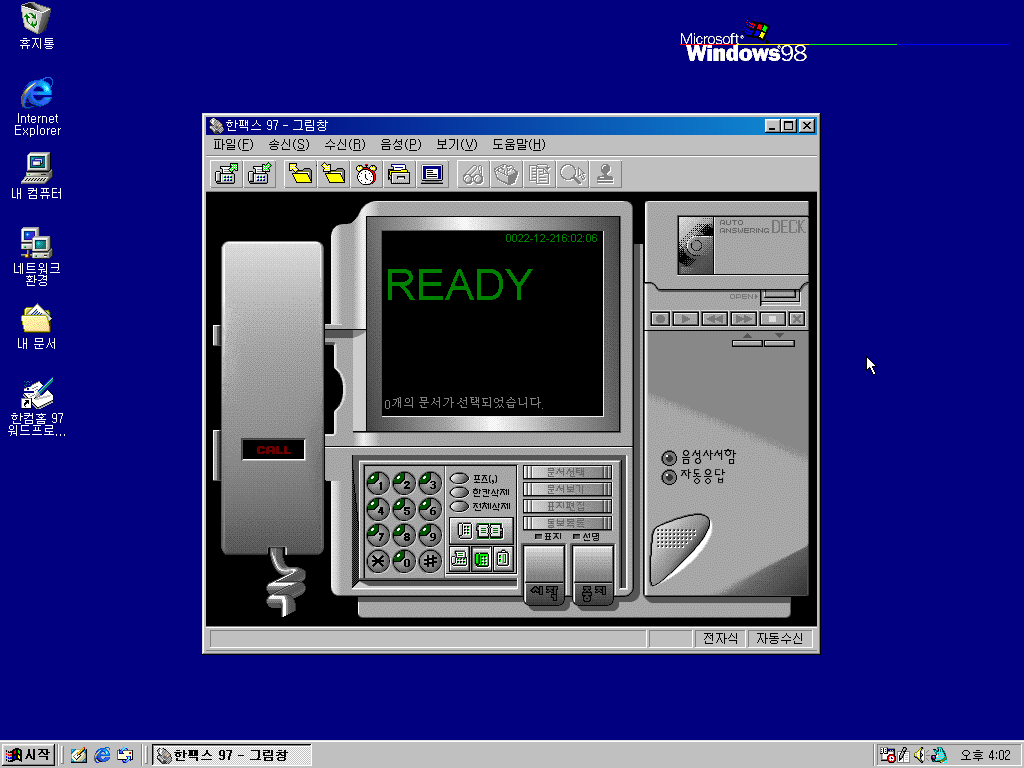Click the blue monitor screen toolbar icon

(x=432, y=174)
